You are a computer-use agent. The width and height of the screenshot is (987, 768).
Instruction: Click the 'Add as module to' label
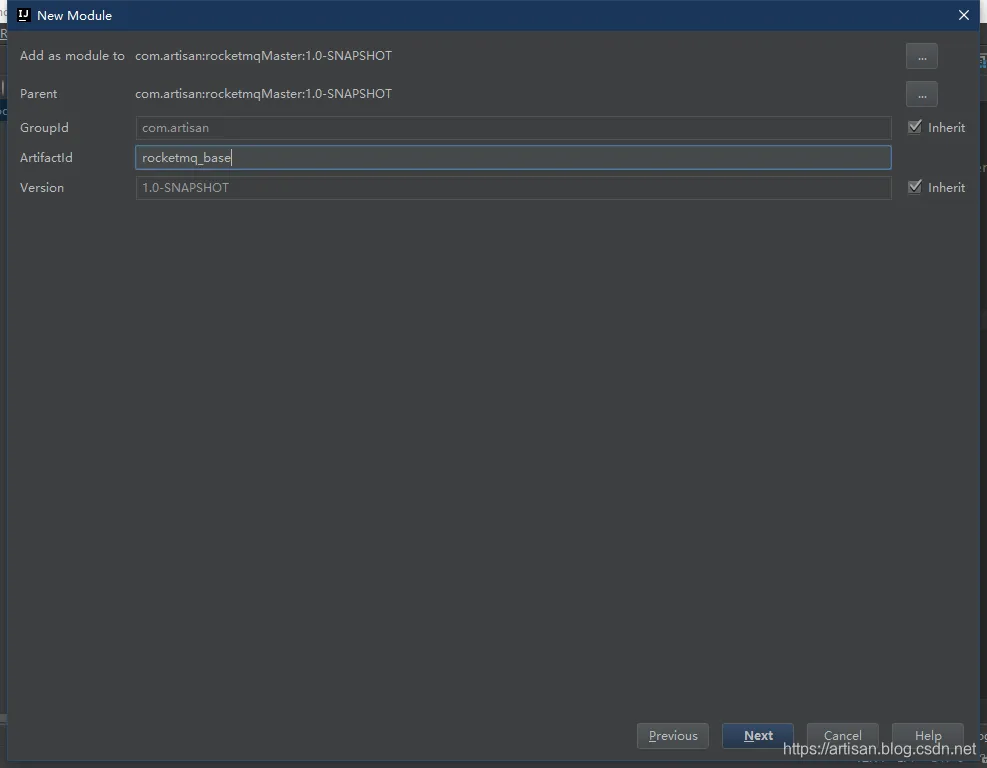(72, 56)
